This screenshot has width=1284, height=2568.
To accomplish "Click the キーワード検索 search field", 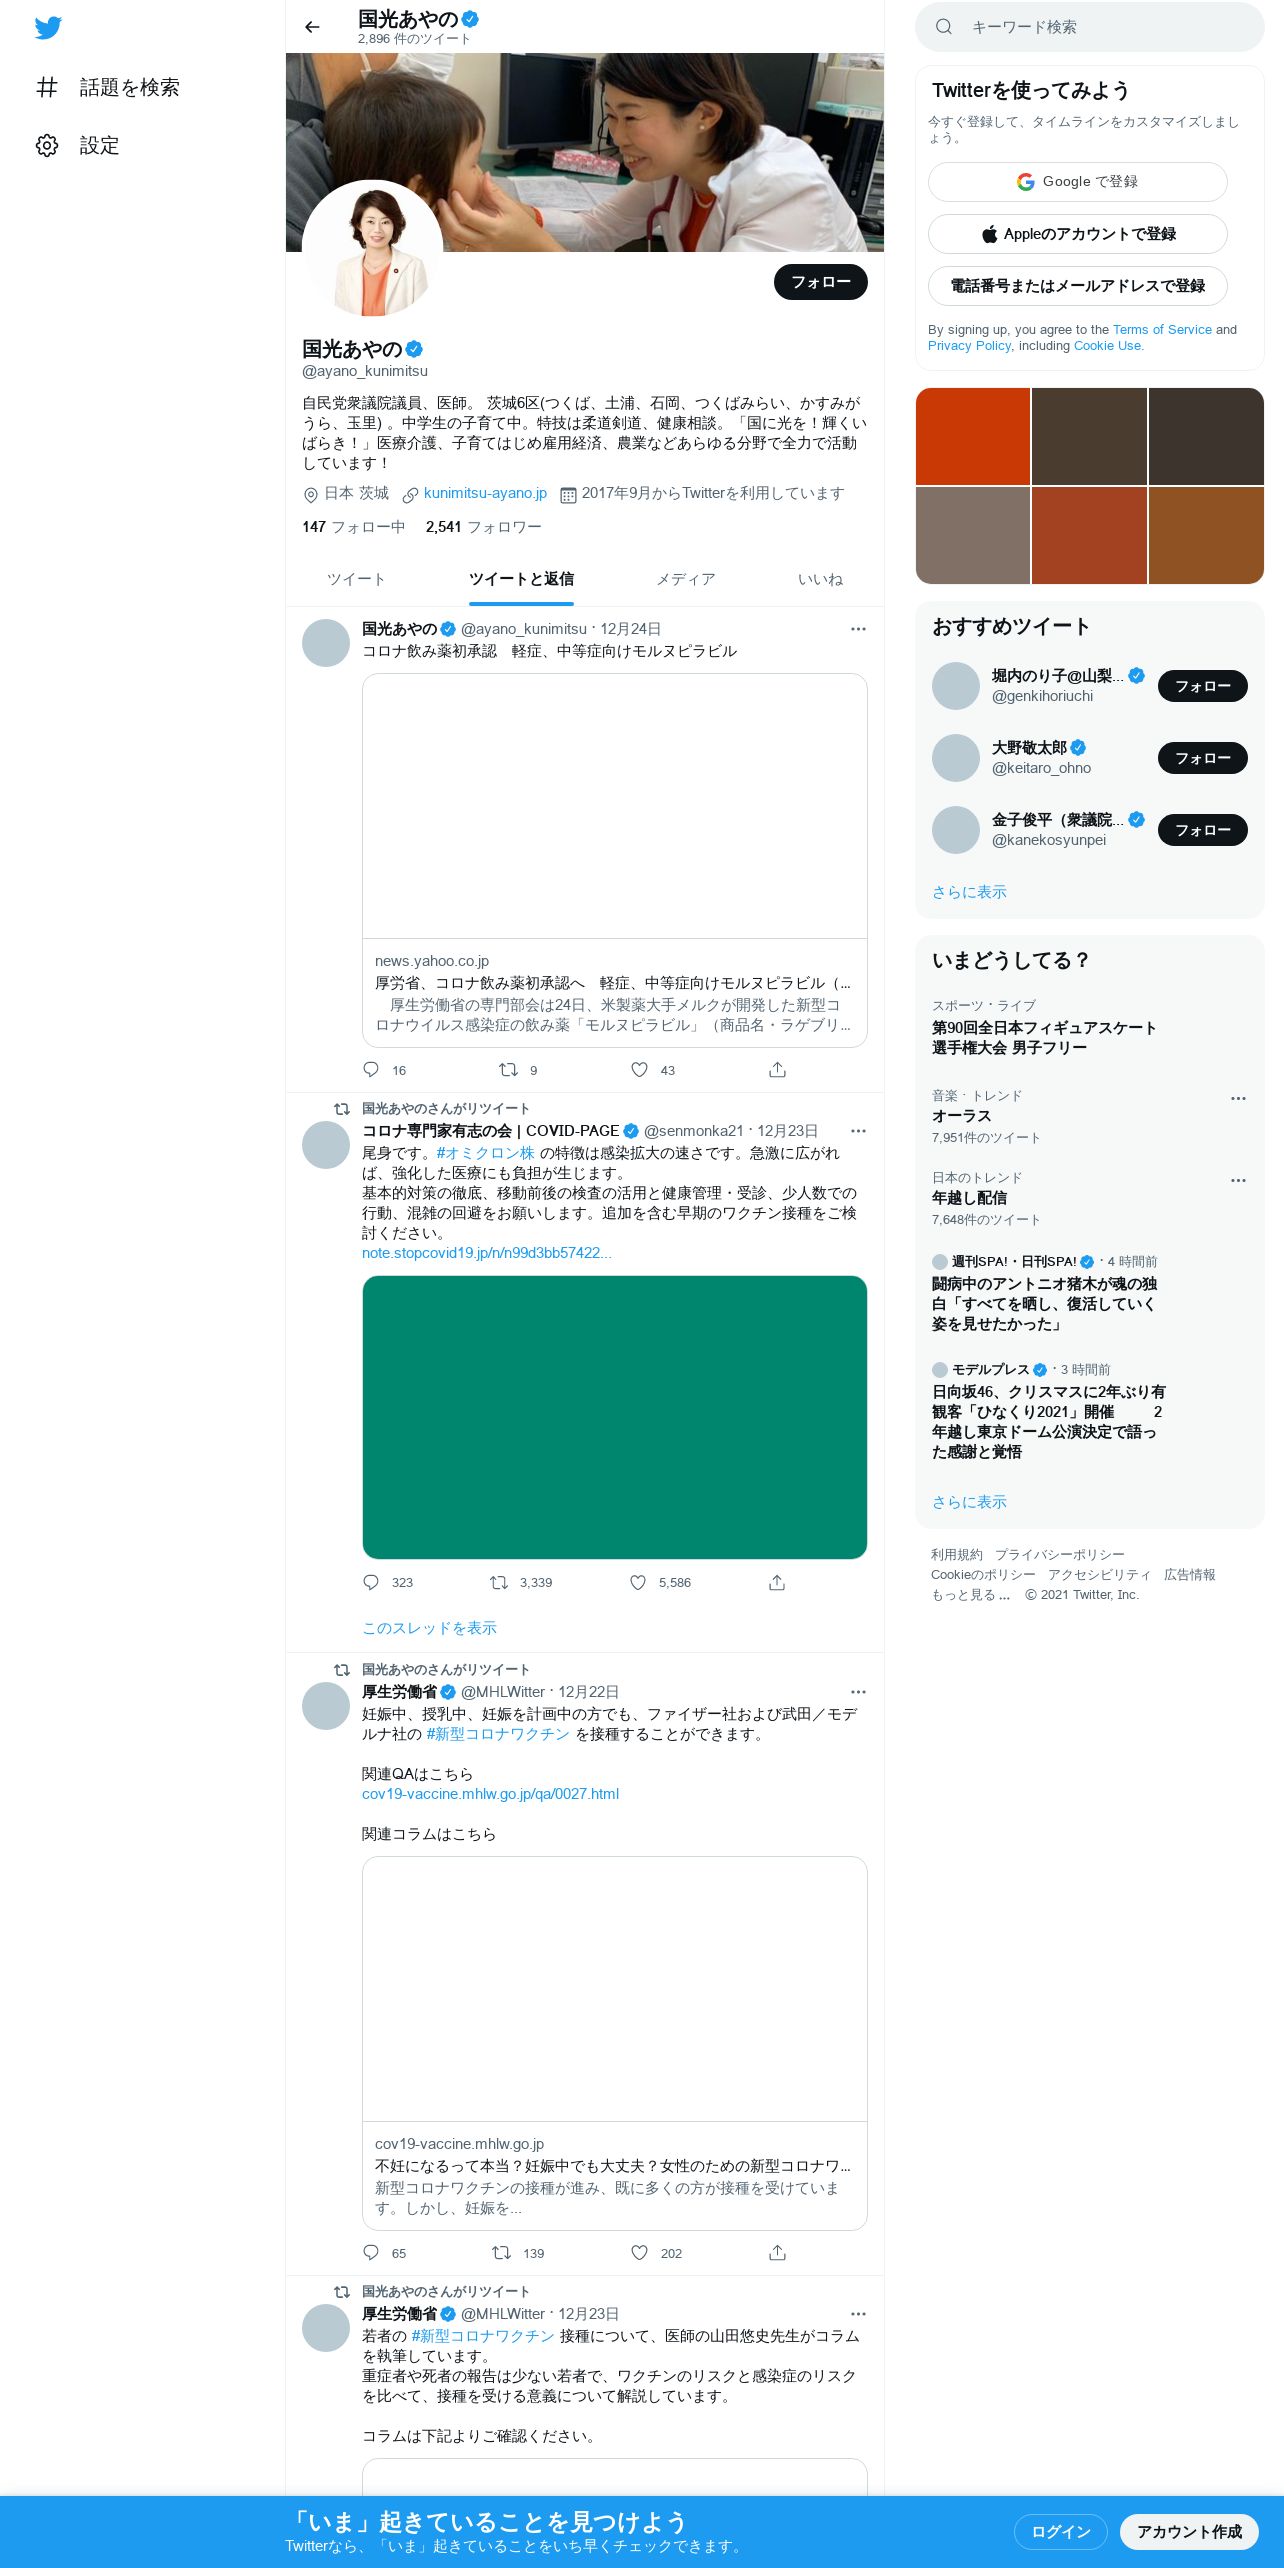I will [1090, 27].
